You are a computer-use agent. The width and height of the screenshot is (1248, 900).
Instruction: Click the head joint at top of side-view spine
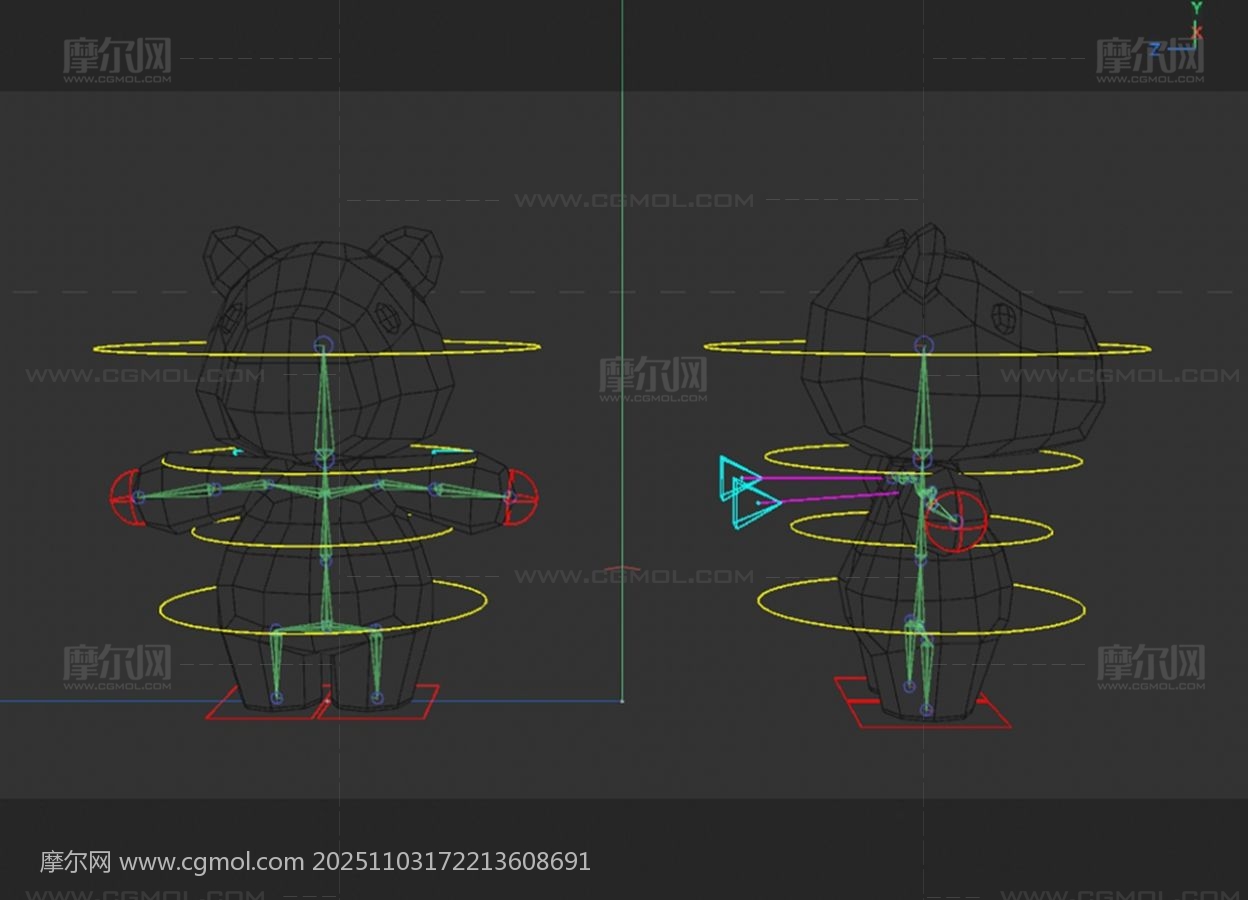click(924, 345)
